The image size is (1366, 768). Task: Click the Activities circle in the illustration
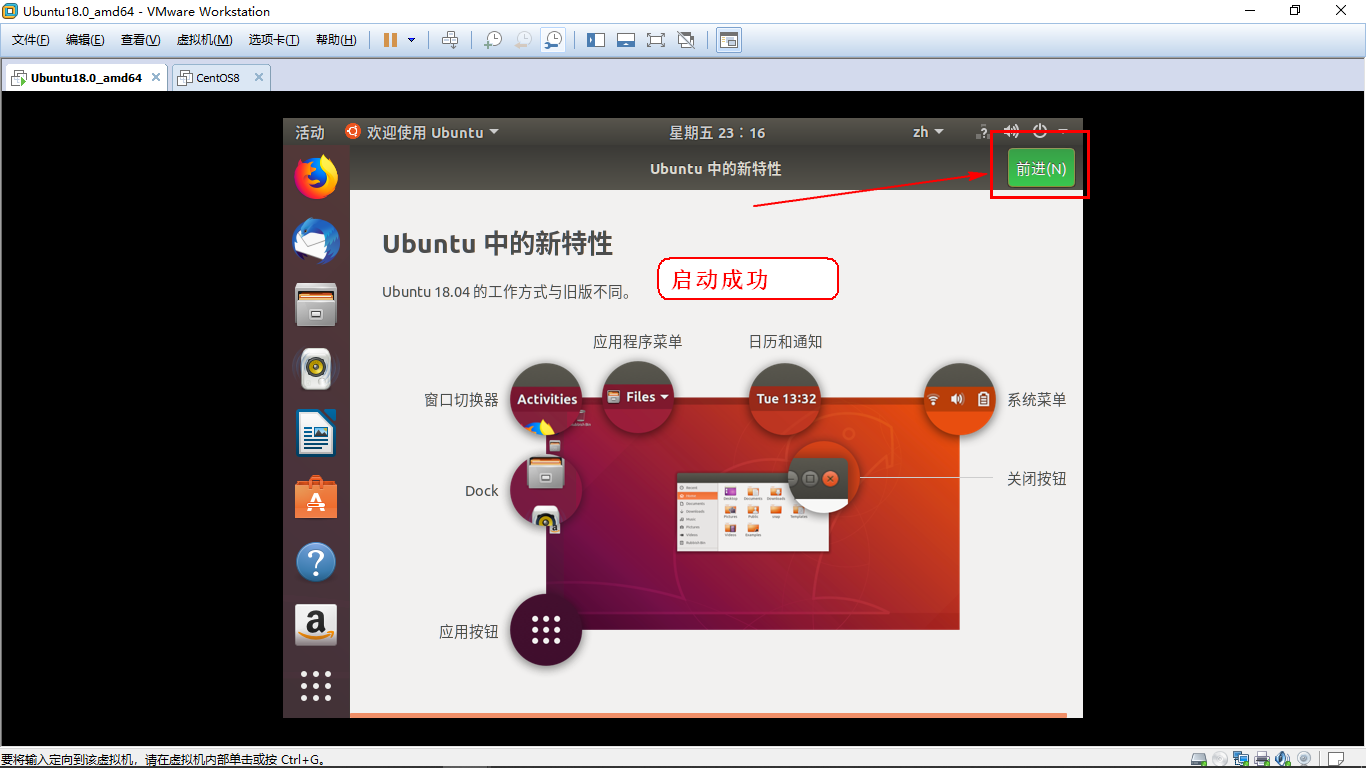coord(547,398)
